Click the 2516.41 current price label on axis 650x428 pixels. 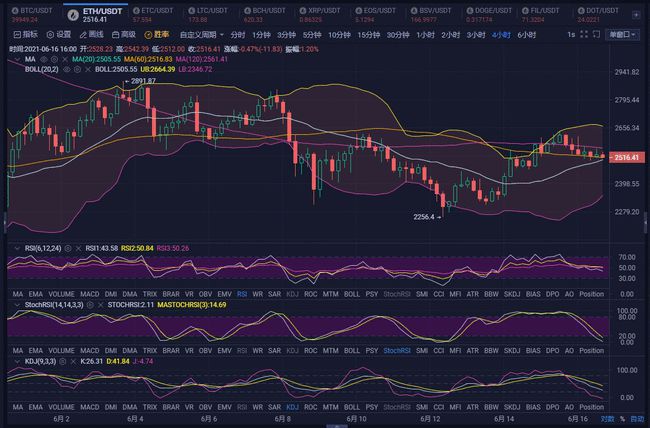pyautogui.click(x=626, y=157)
